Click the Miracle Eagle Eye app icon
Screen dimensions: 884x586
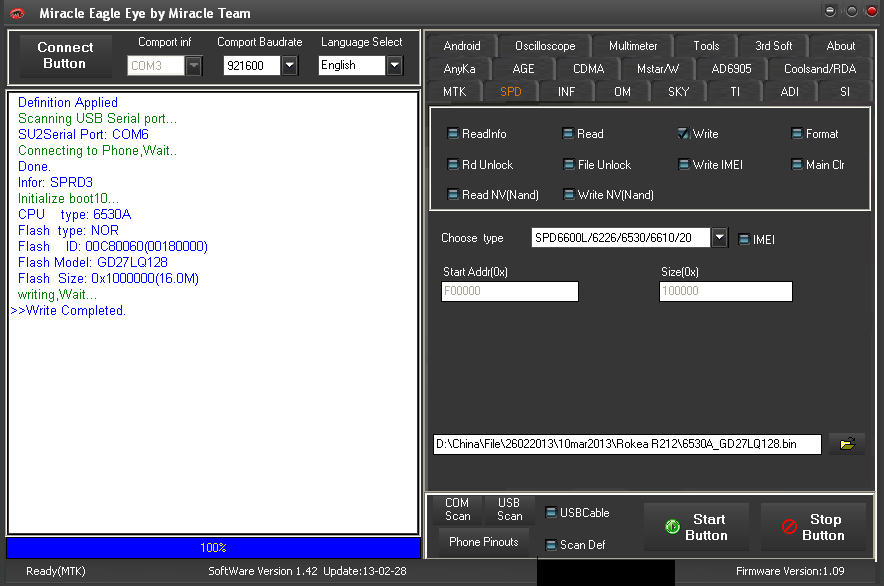17,14
